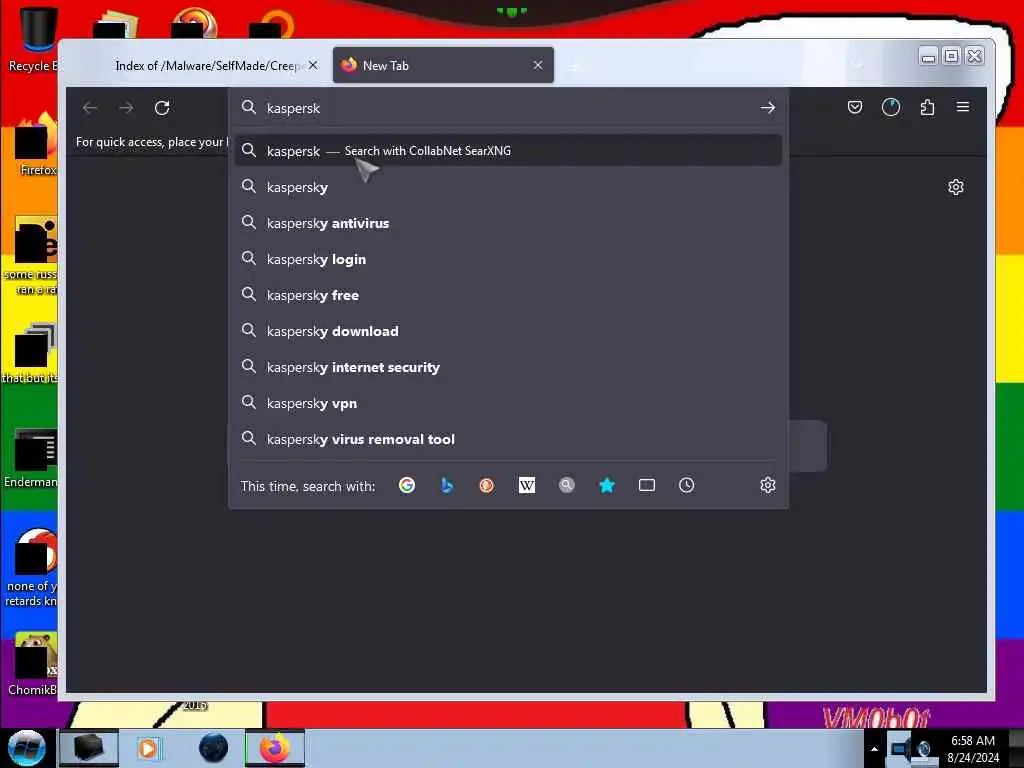Open the ChomikBox desktop icon
Viewport: 1024px width, 768px height.
pos(33,664)
